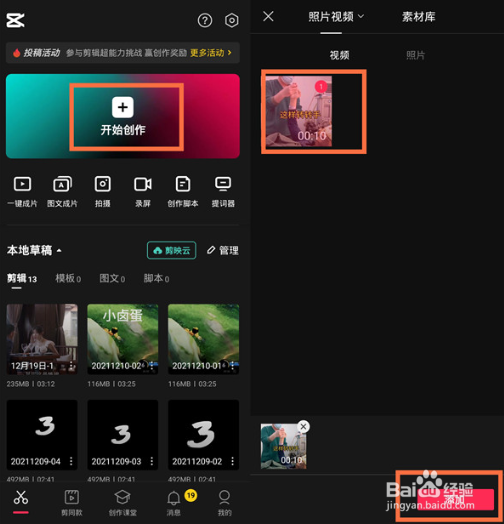Open more options for 20211209-02
The height and width of the screenshot is (524, 504).
[x=233, y=461]
